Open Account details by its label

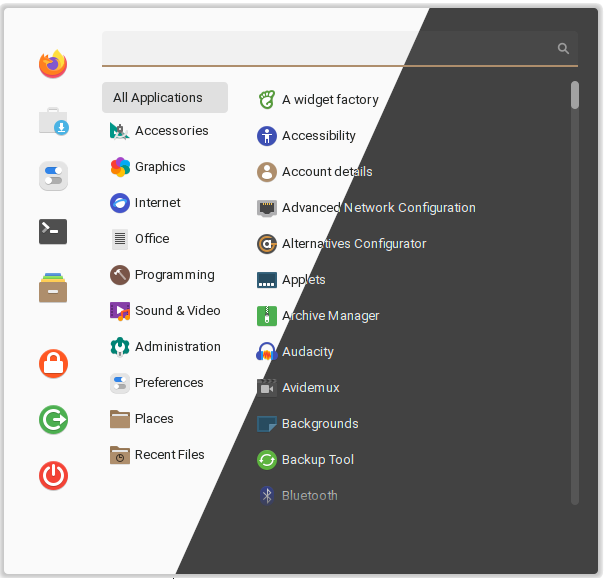point(327,172)
